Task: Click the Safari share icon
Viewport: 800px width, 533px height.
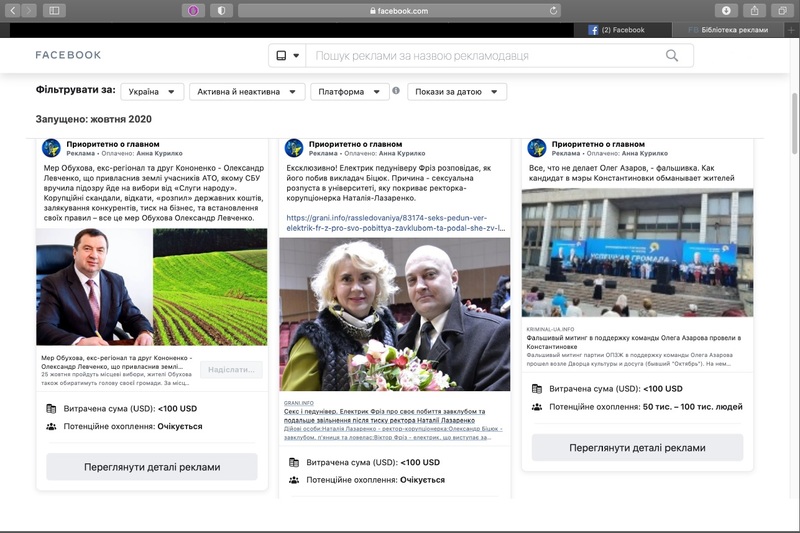Action: pyautogui.click(x=754, y=10)
